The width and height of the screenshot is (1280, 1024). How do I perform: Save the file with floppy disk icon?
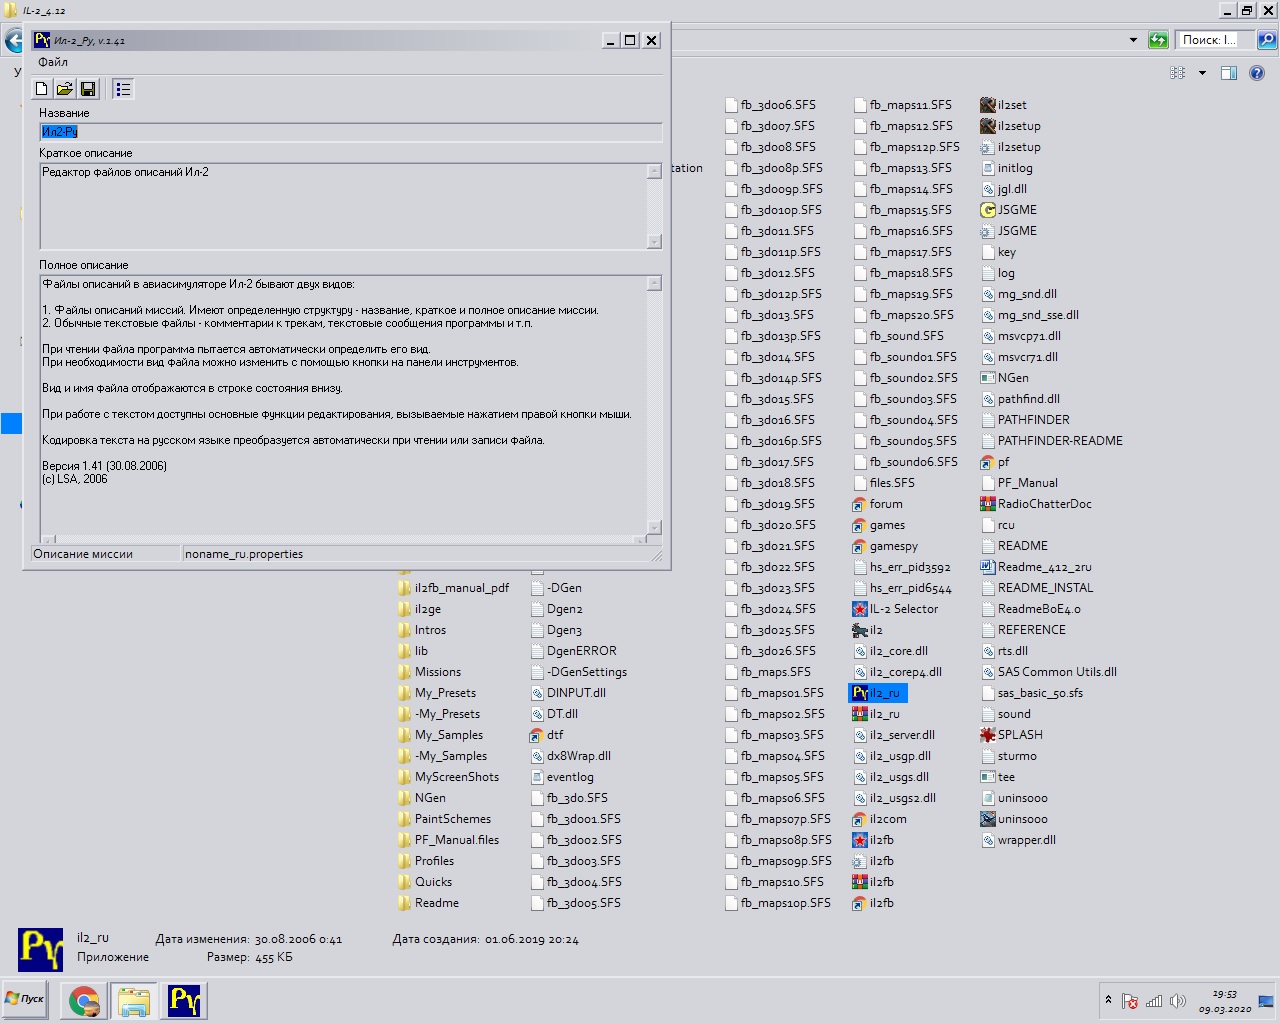click(x=88, y=89)
